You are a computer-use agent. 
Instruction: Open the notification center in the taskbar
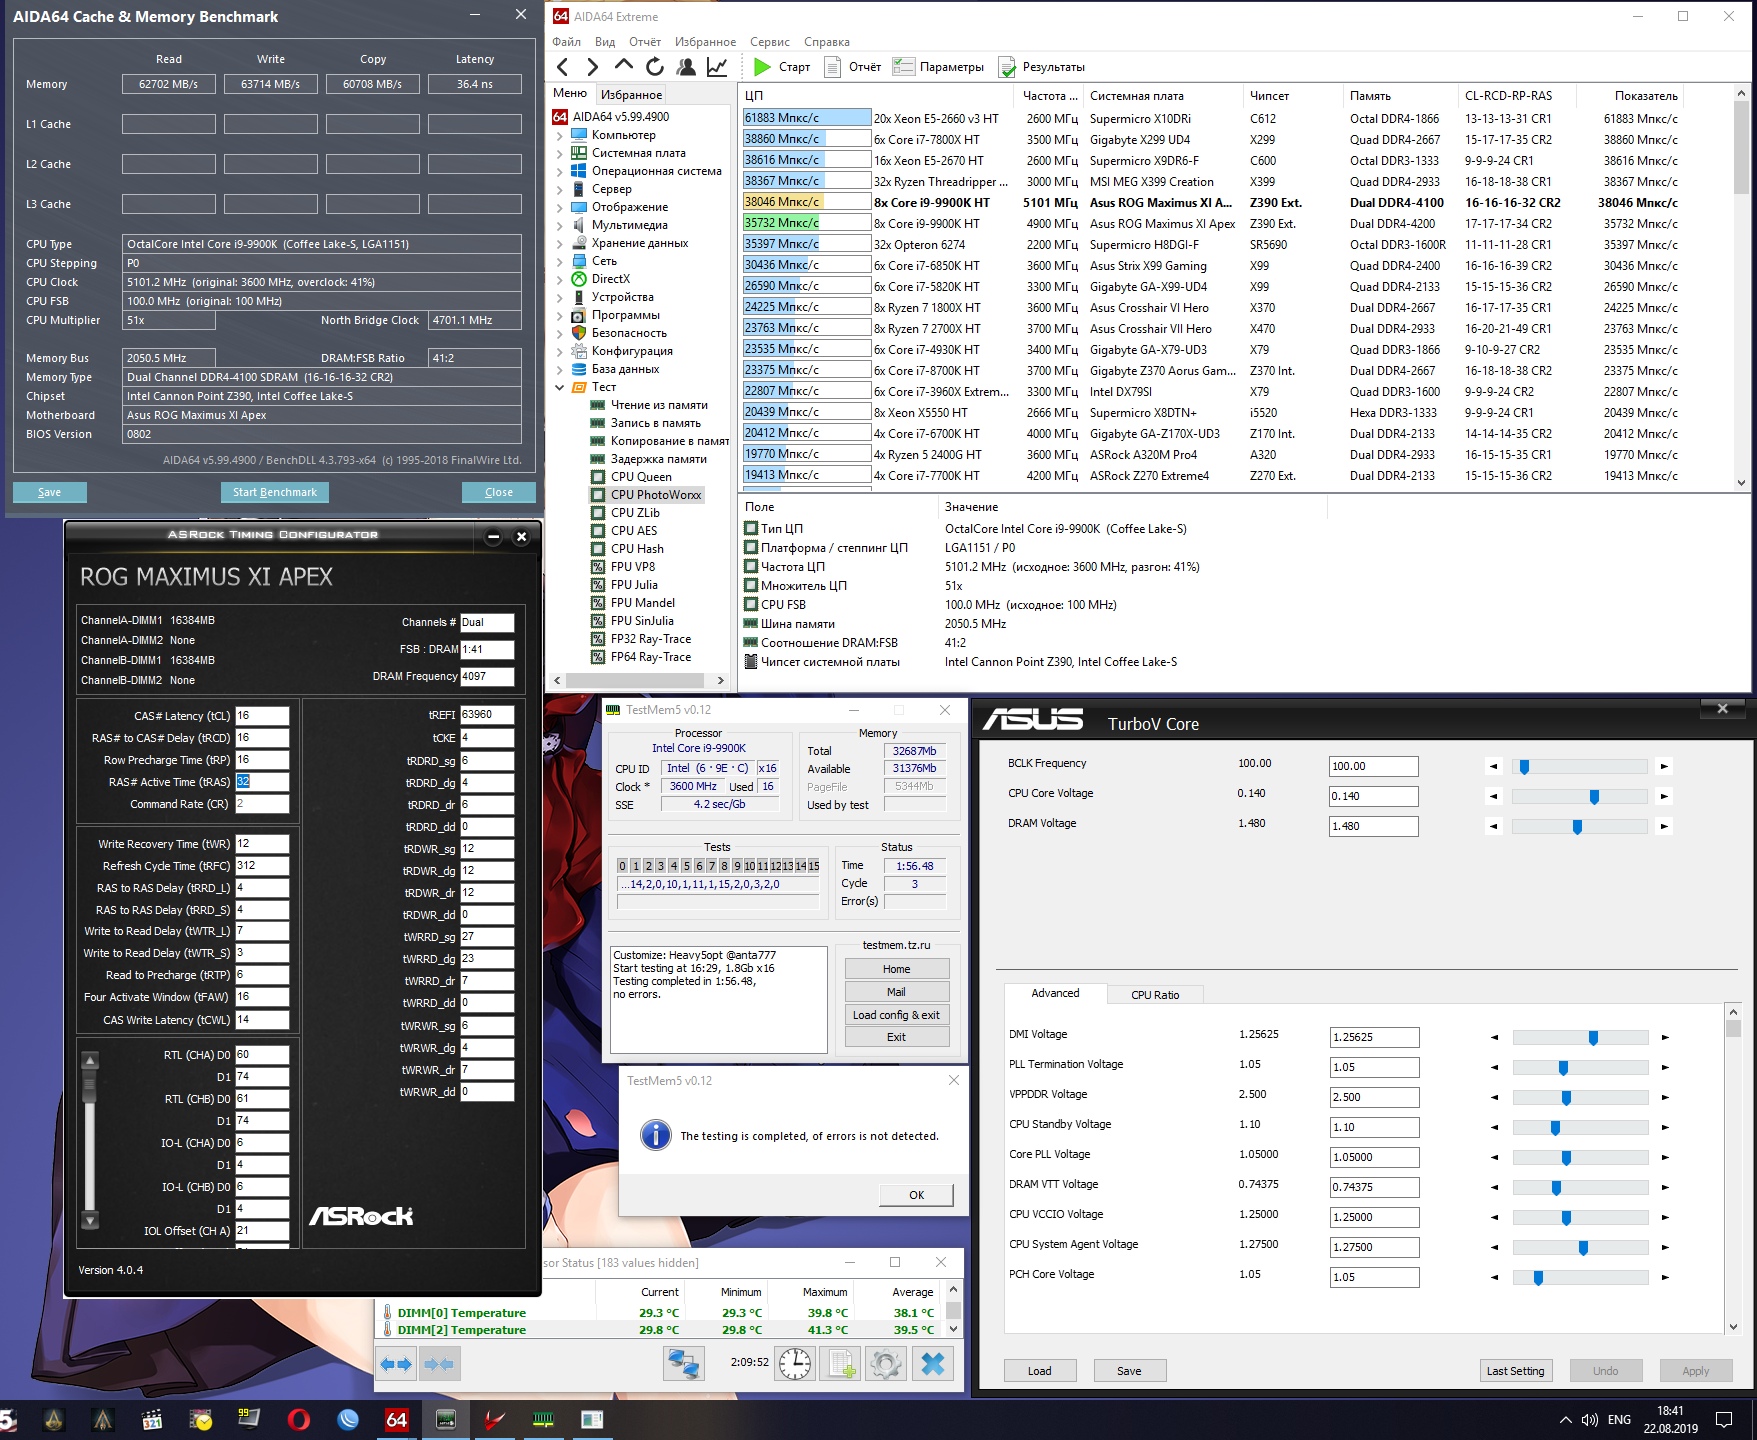pyautogui.click(x=1724, y=1420)
